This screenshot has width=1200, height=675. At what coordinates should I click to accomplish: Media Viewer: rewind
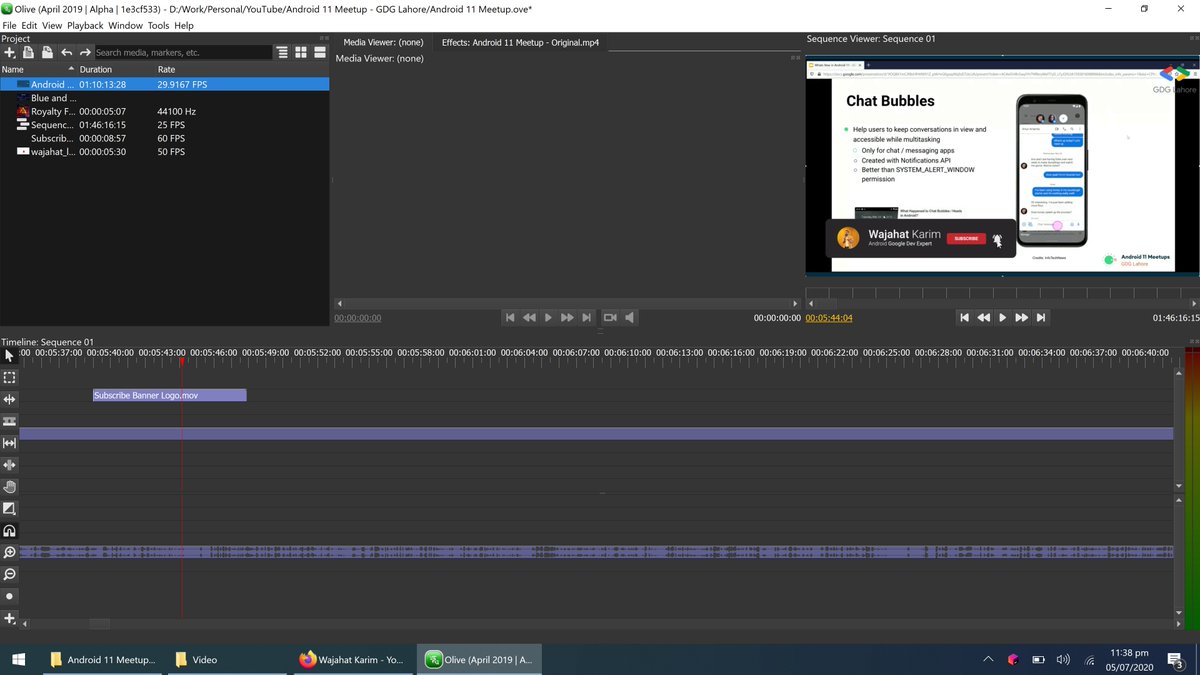click(x=529, y=317)
